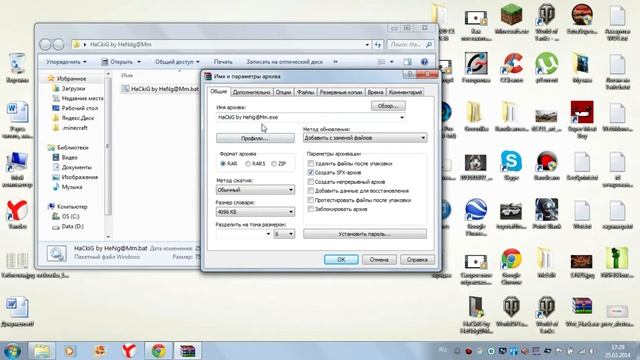Open the update method dropdown
Viewport: 640px width, 360px height.
tap(365, 138)
